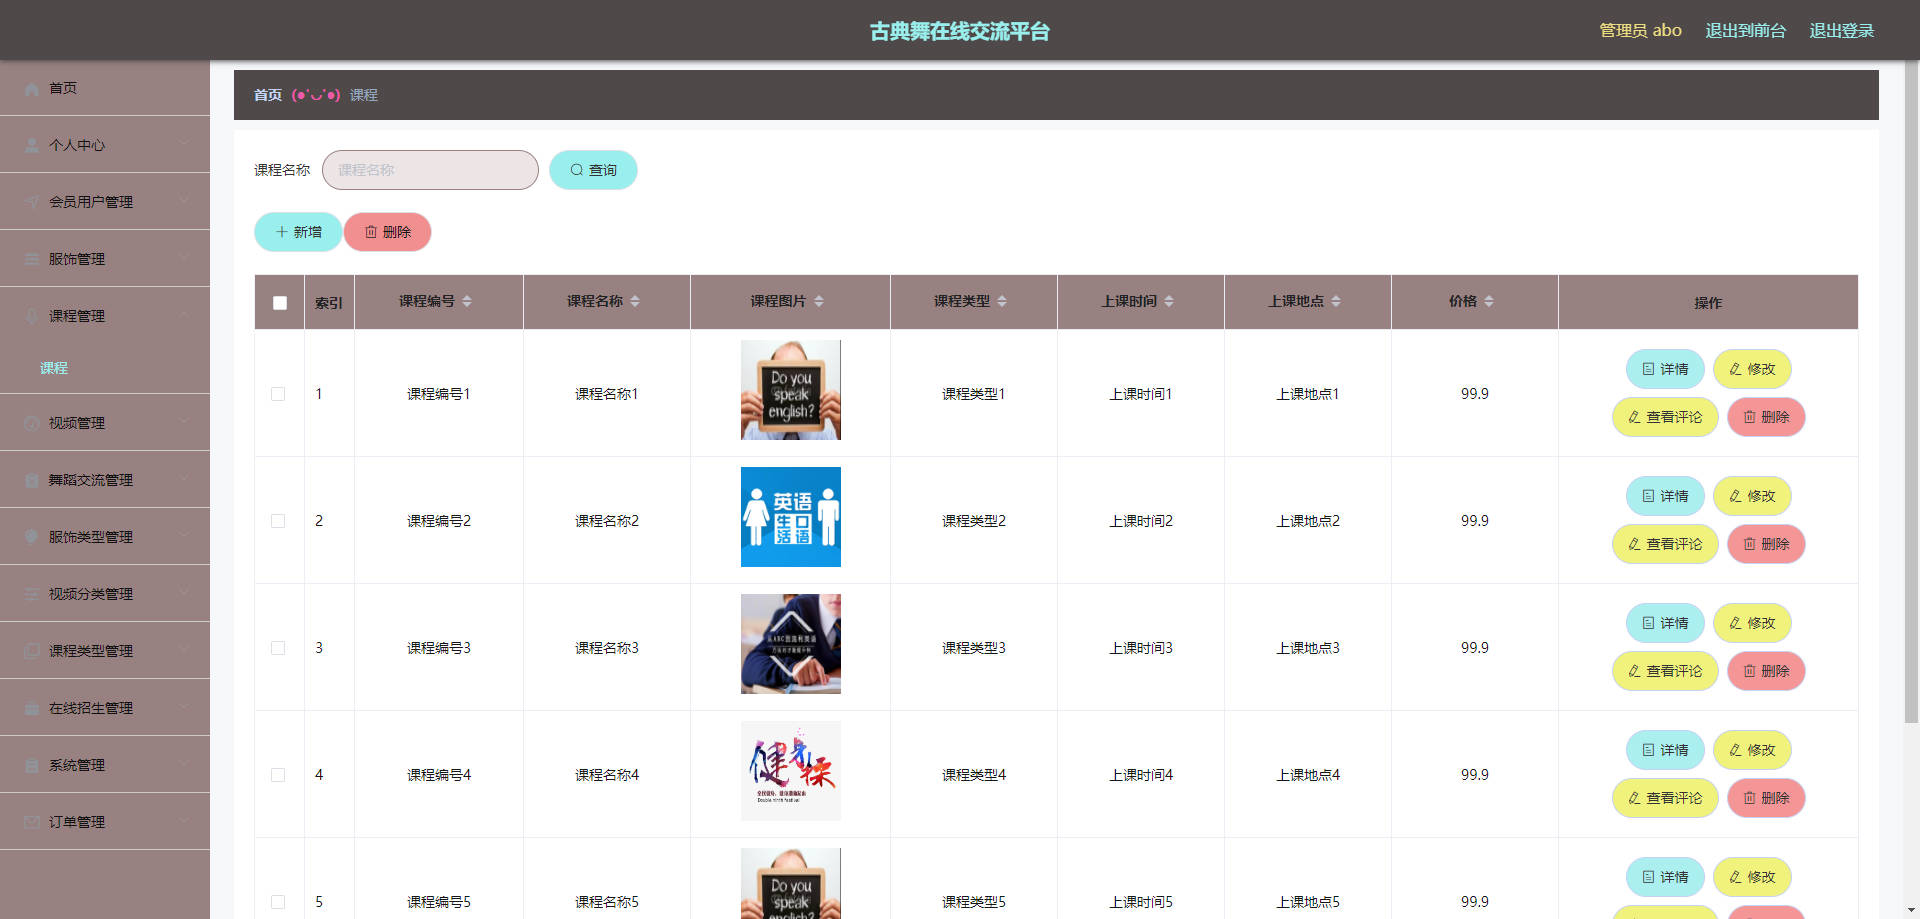Expand 视频管理 menu chevron
Screen dimensions: 1920x919
(184, 423)
